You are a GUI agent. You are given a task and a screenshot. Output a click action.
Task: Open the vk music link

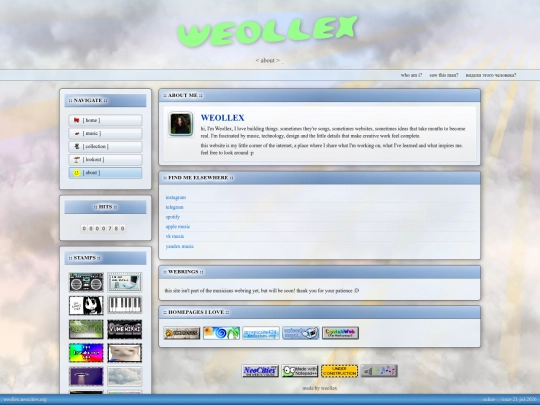pyautogui.click(x=175, y=236)
